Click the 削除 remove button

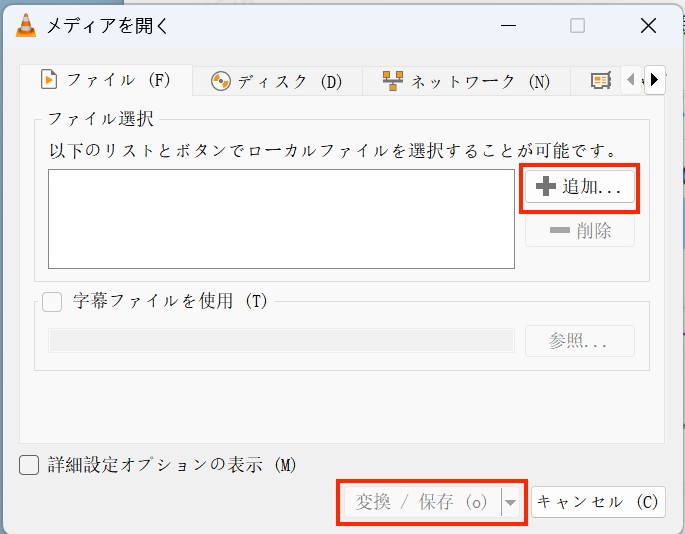580,230
